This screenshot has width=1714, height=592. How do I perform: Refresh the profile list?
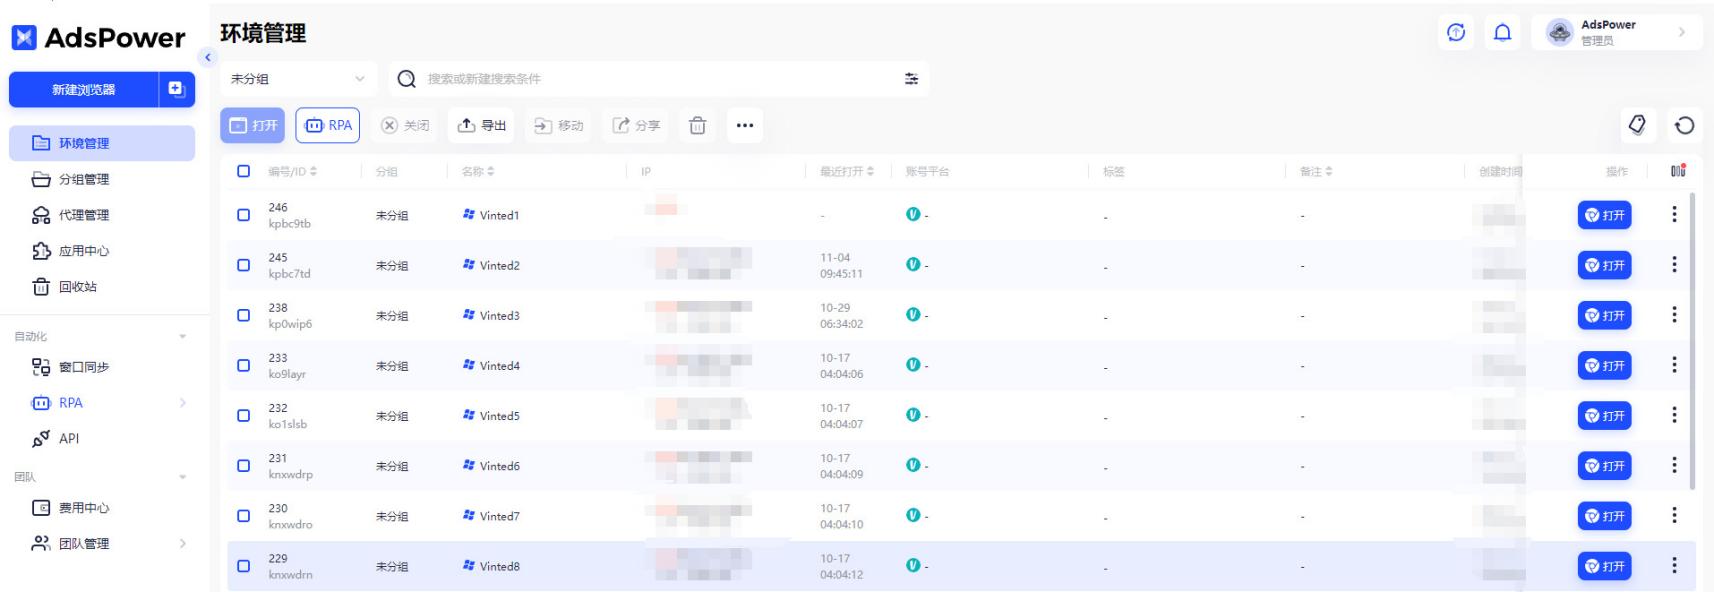coord(1685,125)
